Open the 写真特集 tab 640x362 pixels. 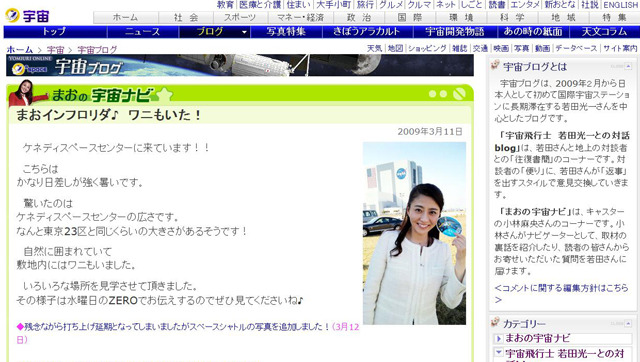pyautogui.click(x=286, y=31)
